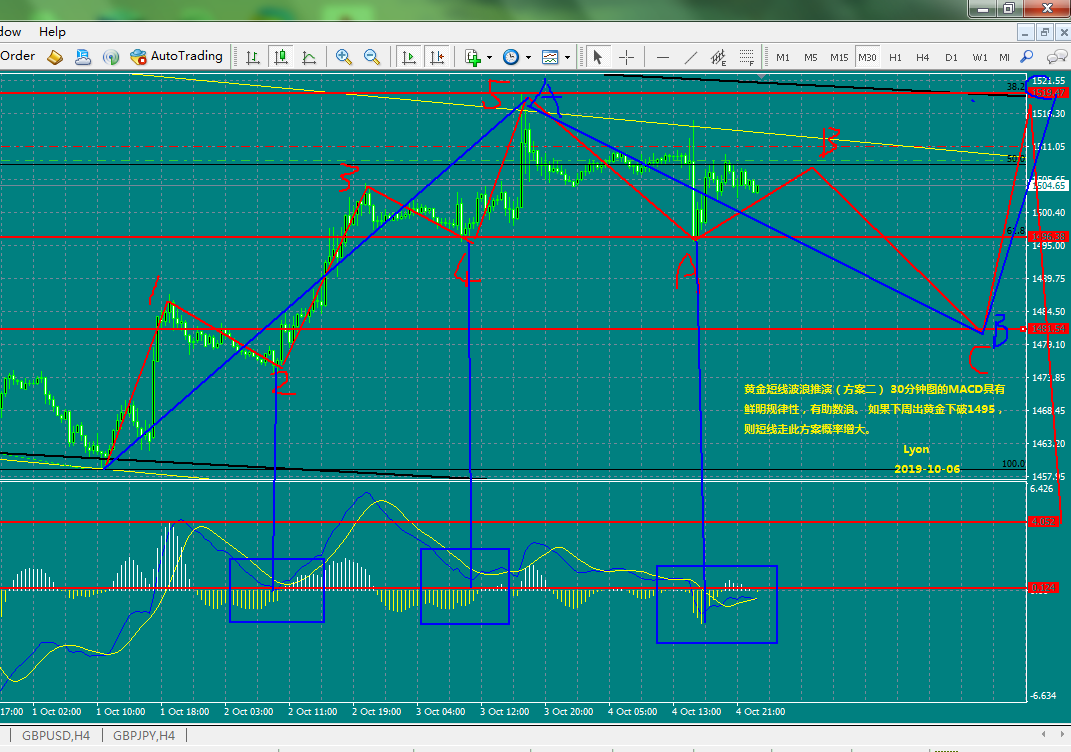Click the MACD 6.426 scale value
This screenshot has width=1071, height=752.
pos(1042,489)
